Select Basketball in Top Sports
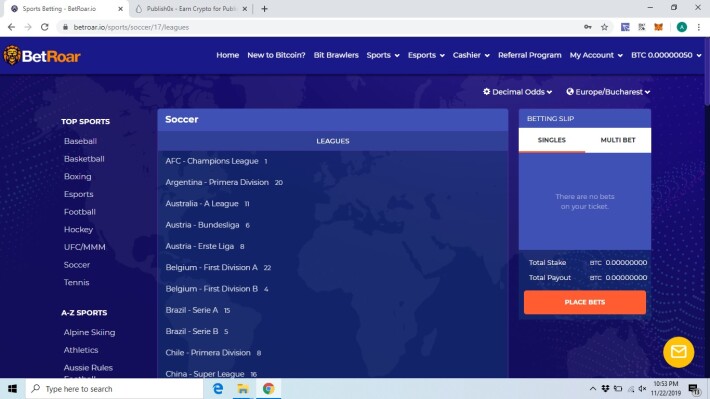Screen dimensions: 710x399 coord(84,159)
